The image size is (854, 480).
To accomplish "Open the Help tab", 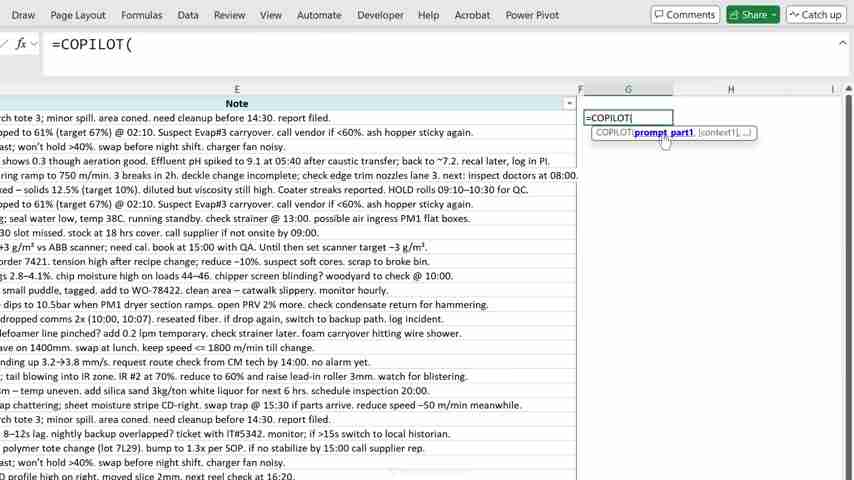I will coord(428,15).
